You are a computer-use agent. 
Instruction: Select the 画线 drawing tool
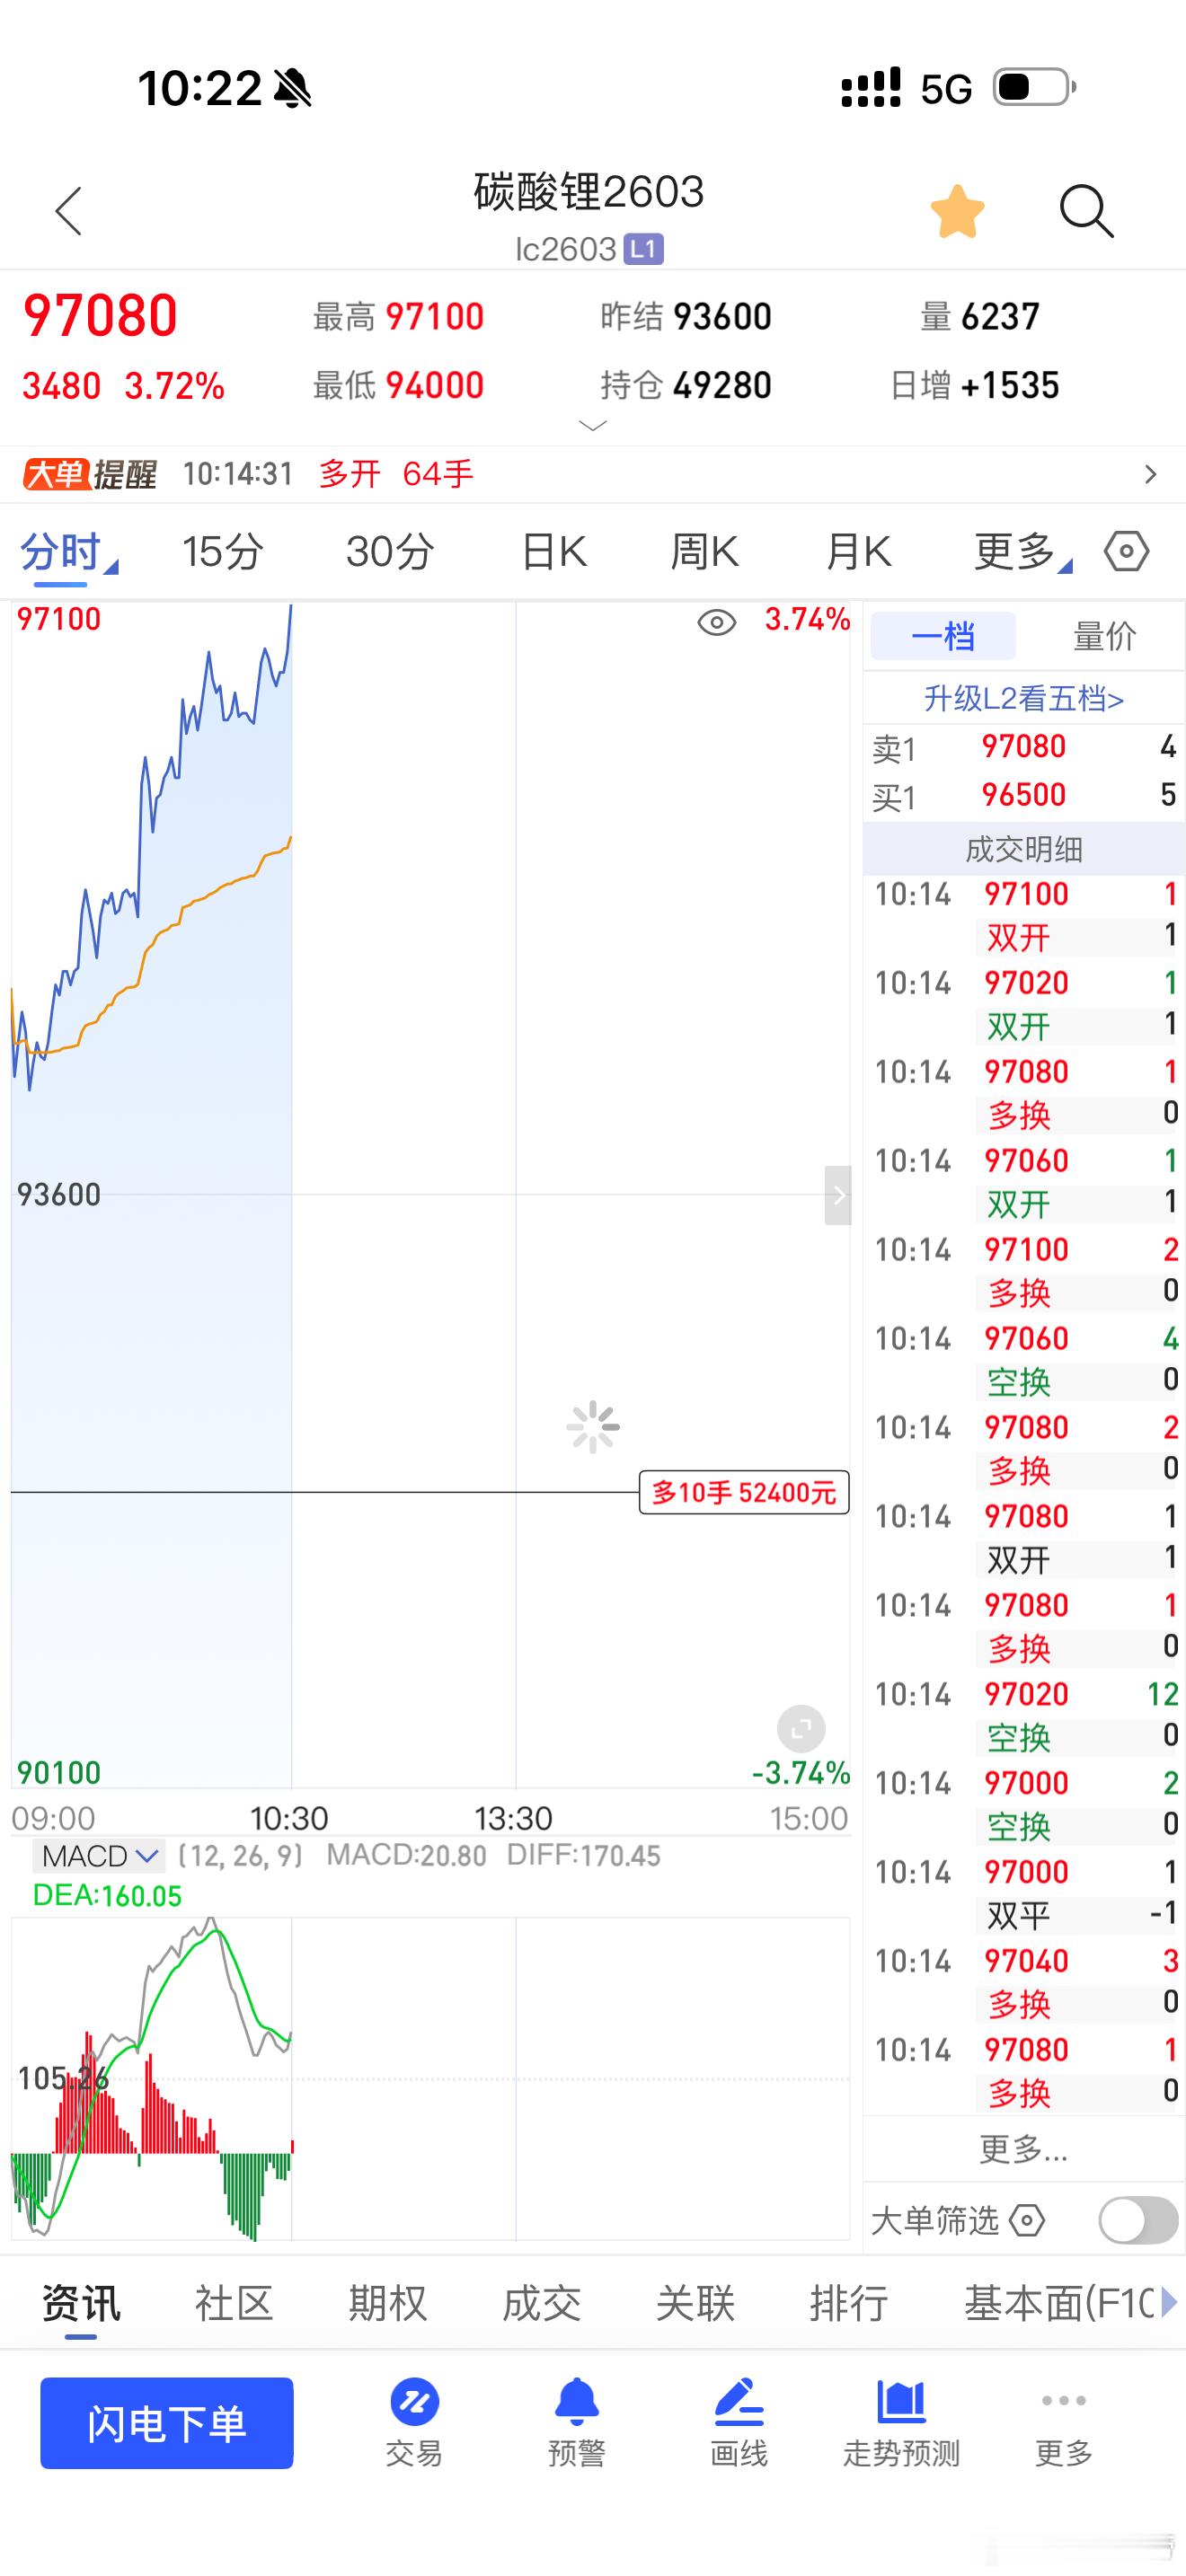pyautogui.click(x=739, y=2422)
